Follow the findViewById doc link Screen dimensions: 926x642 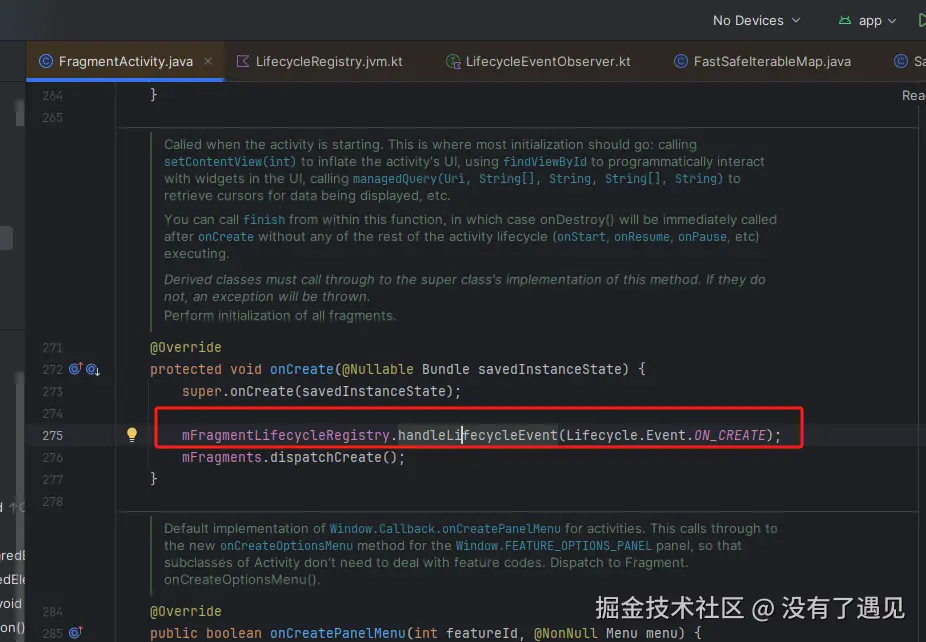544,162
